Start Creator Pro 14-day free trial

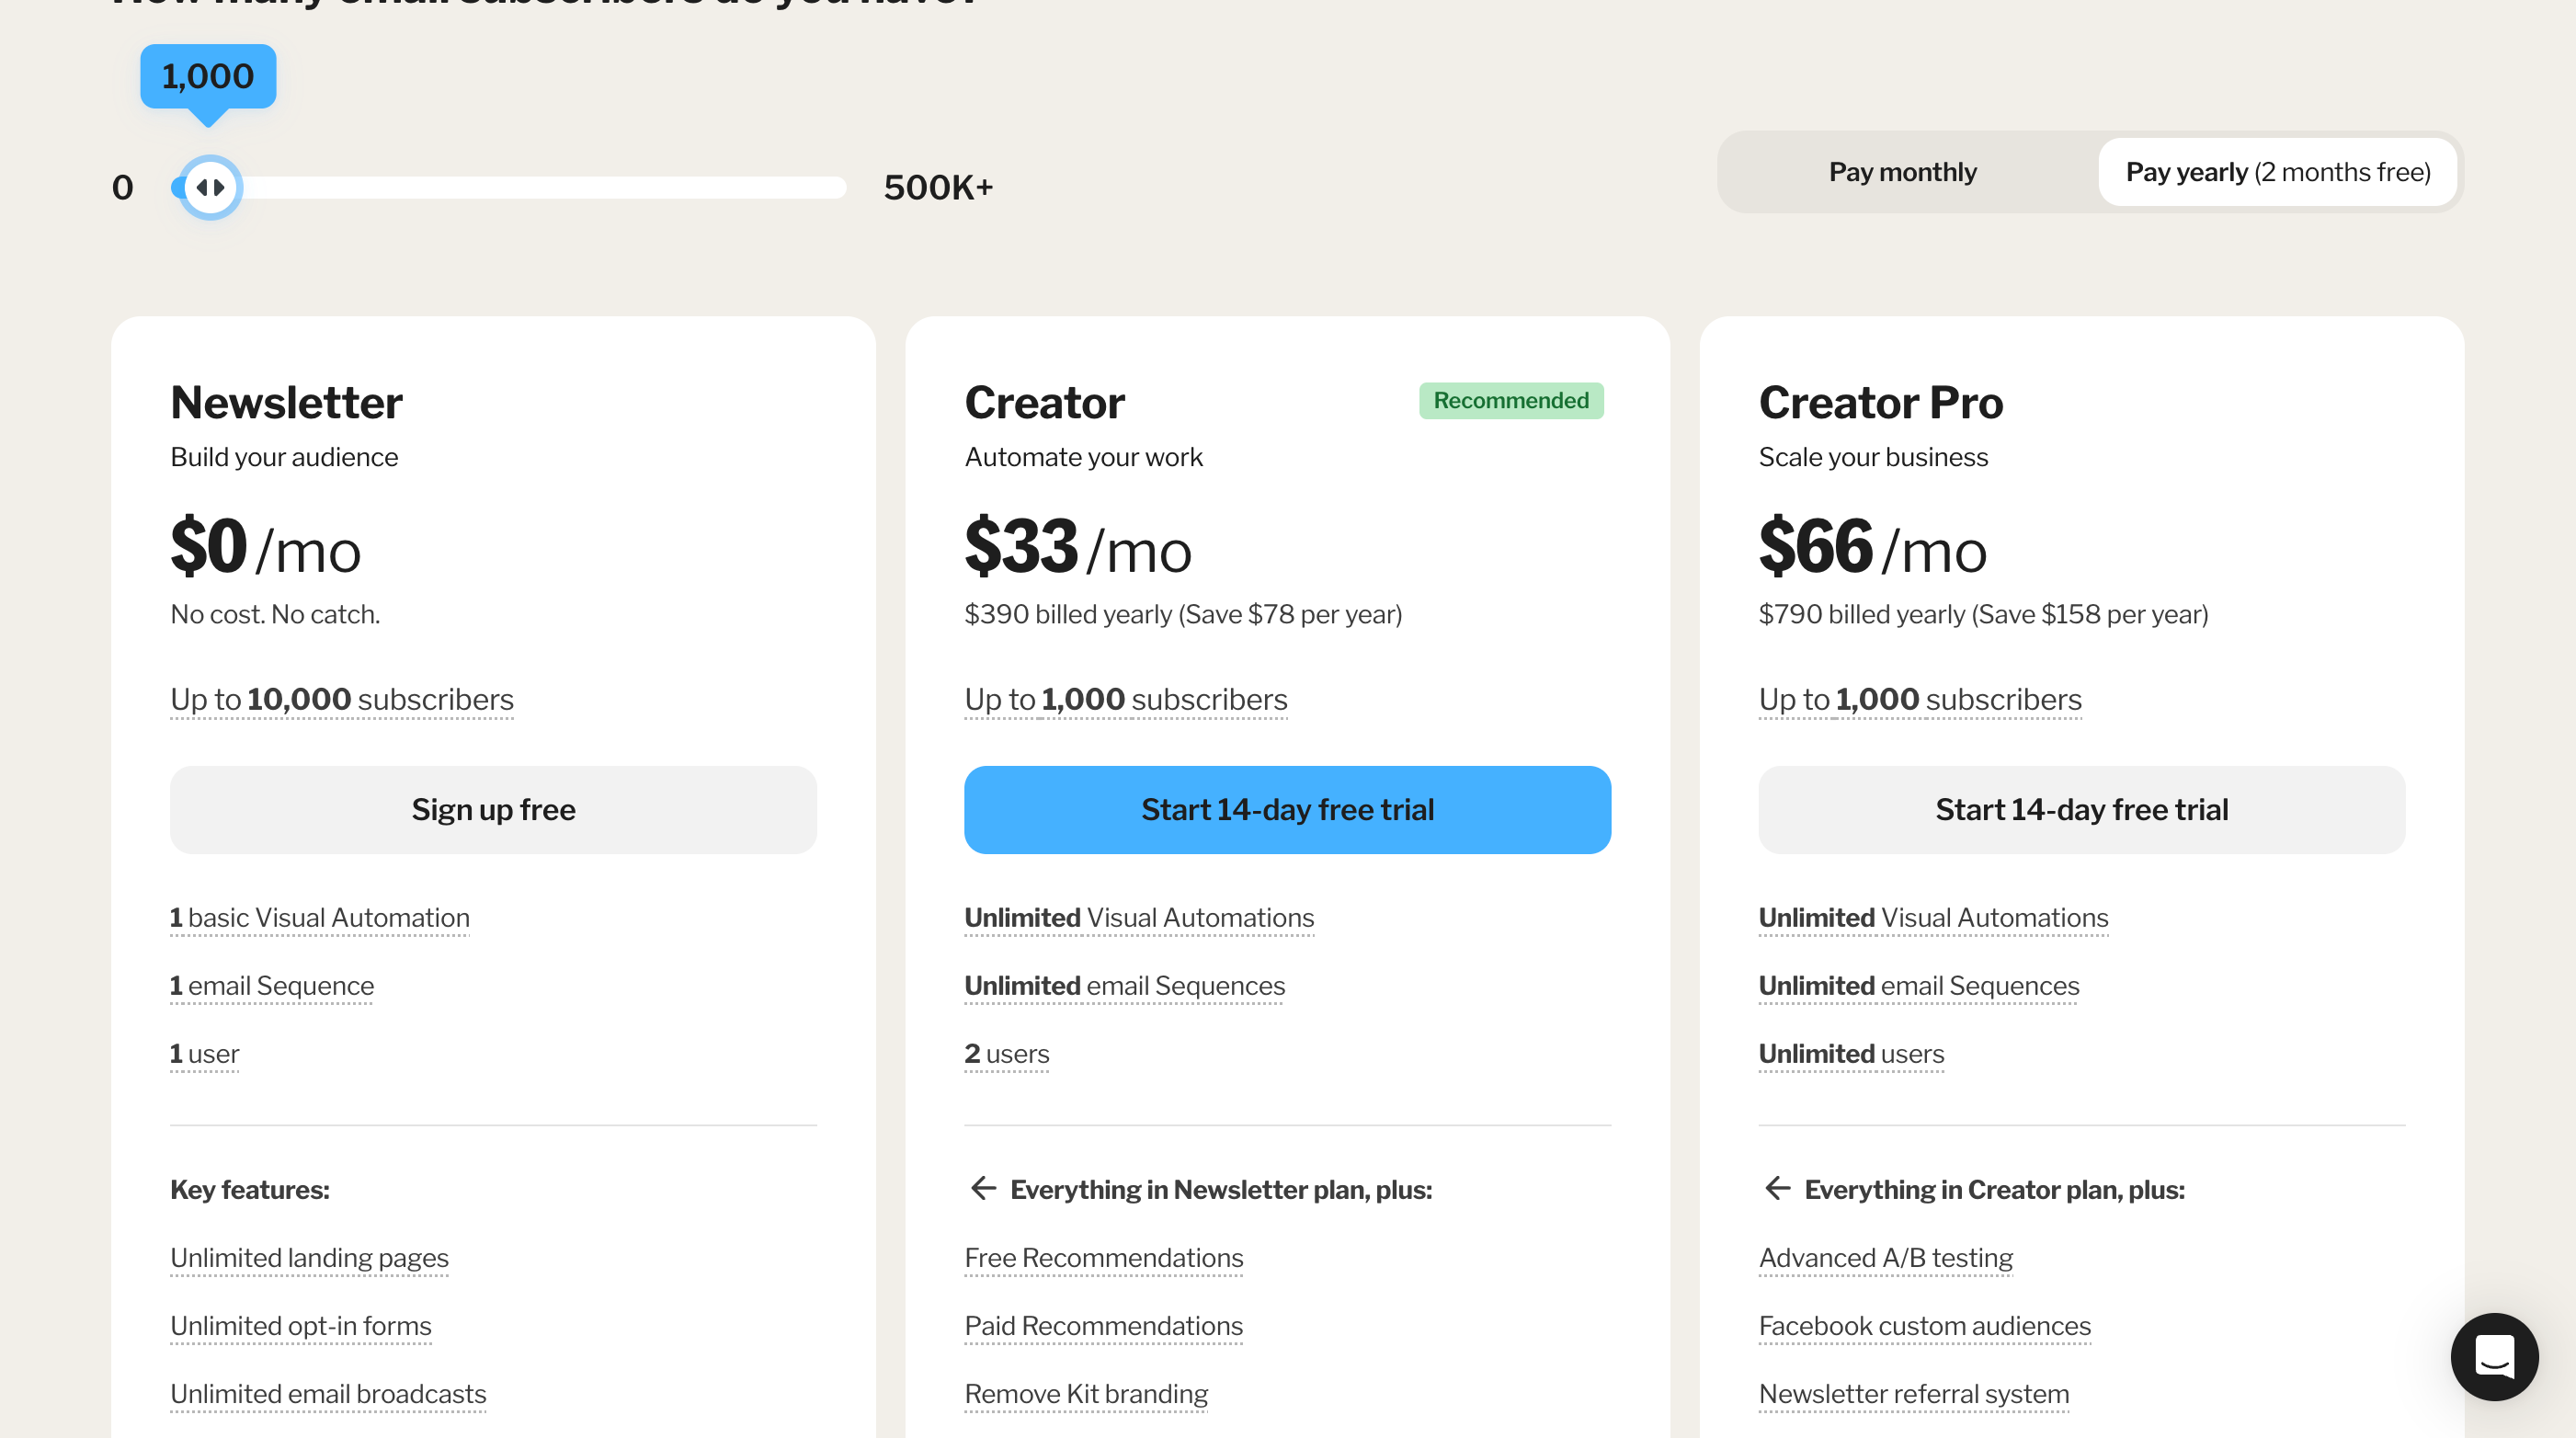[2081, 809]
